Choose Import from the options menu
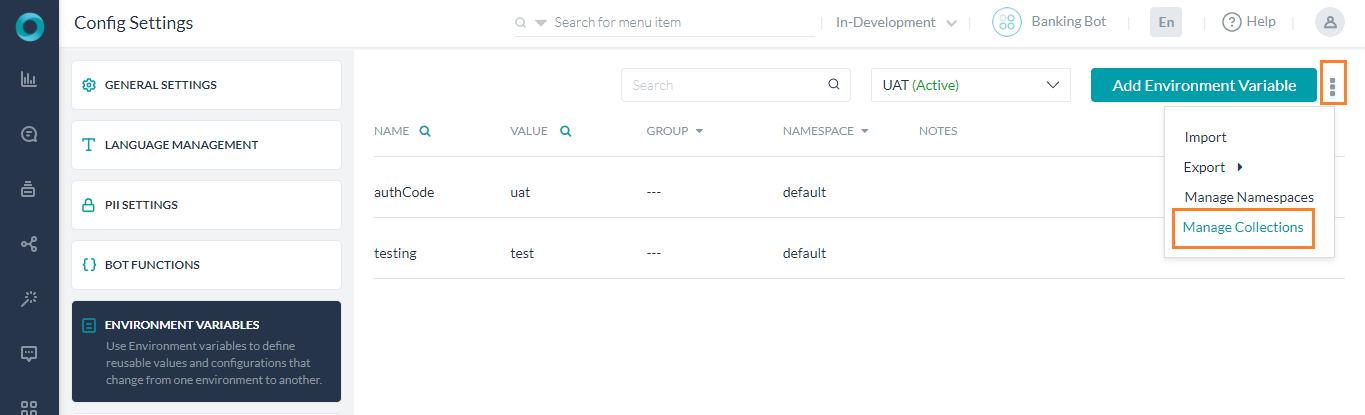 point(1205,137)
